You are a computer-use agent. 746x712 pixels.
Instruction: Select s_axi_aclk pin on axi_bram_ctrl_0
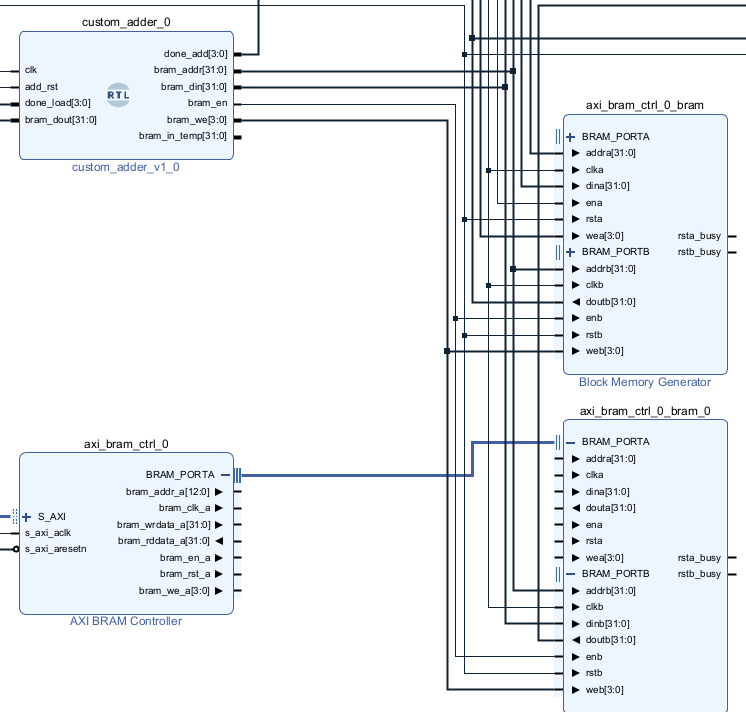pyautogui.click(x=48, y=533)
